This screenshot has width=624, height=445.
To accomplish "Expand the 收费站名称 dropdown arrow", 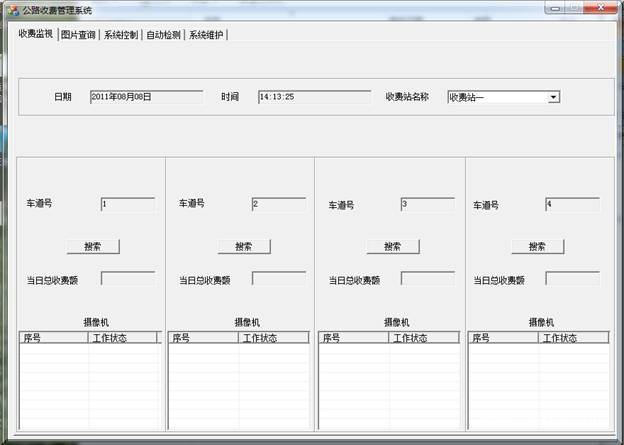I will pyautogui.click(x=553, y=97).
